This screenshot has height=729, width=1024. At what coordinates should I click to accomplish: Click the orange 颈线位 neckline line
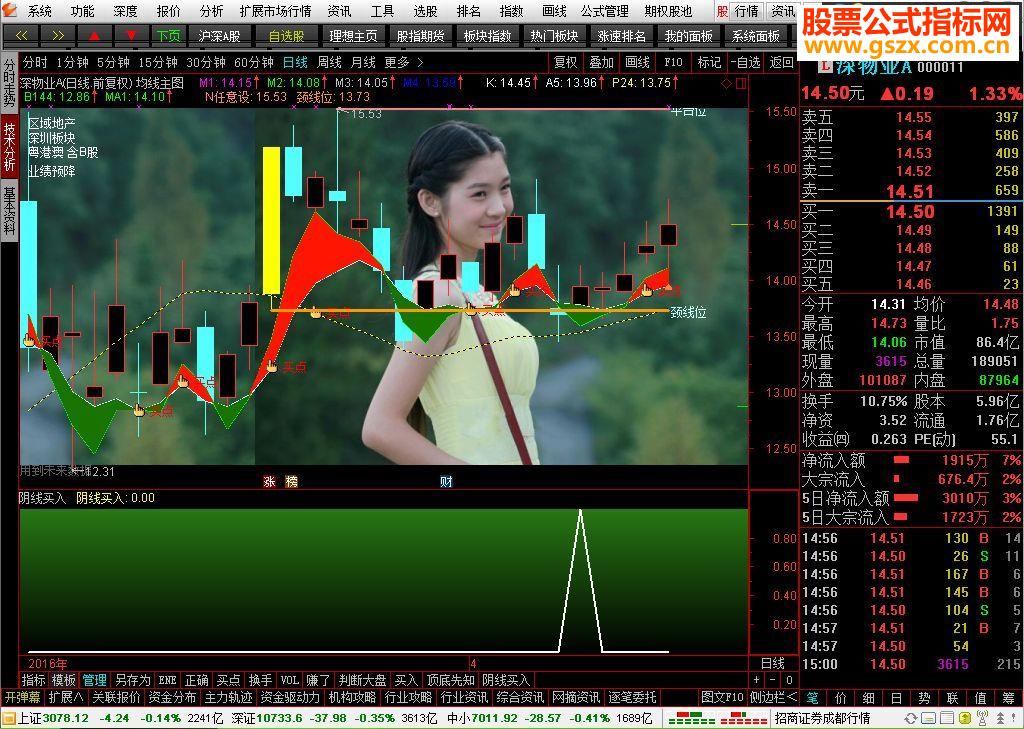[x=470, y=311]
